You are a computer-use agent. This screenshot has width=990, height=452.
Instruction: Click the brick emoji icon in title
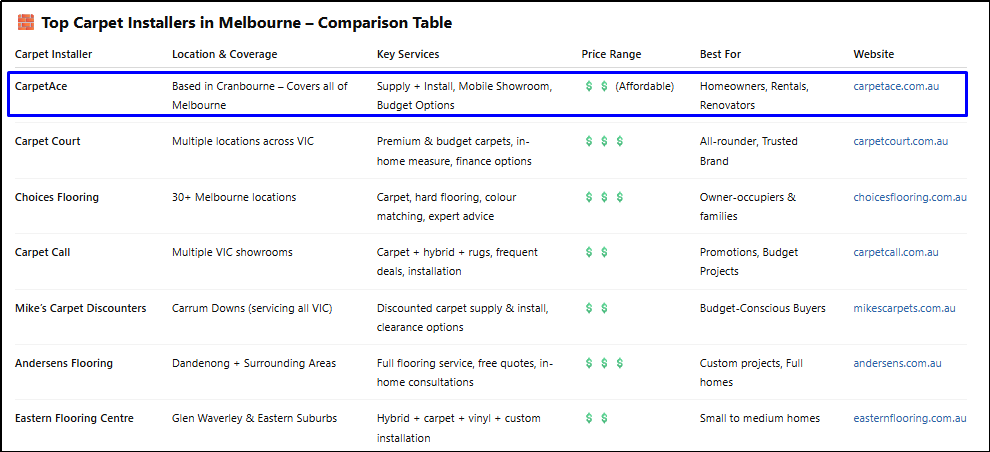(25, 23)
